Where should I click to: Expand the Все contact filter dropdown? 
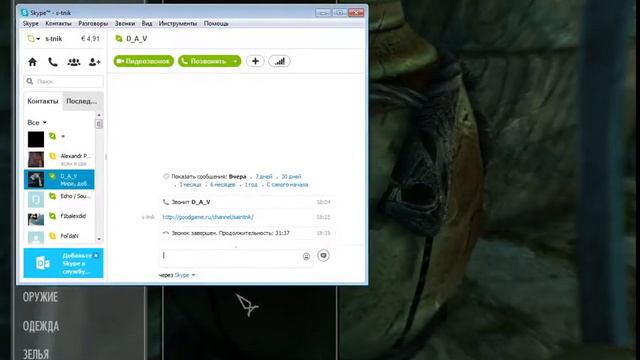[37, 122]
